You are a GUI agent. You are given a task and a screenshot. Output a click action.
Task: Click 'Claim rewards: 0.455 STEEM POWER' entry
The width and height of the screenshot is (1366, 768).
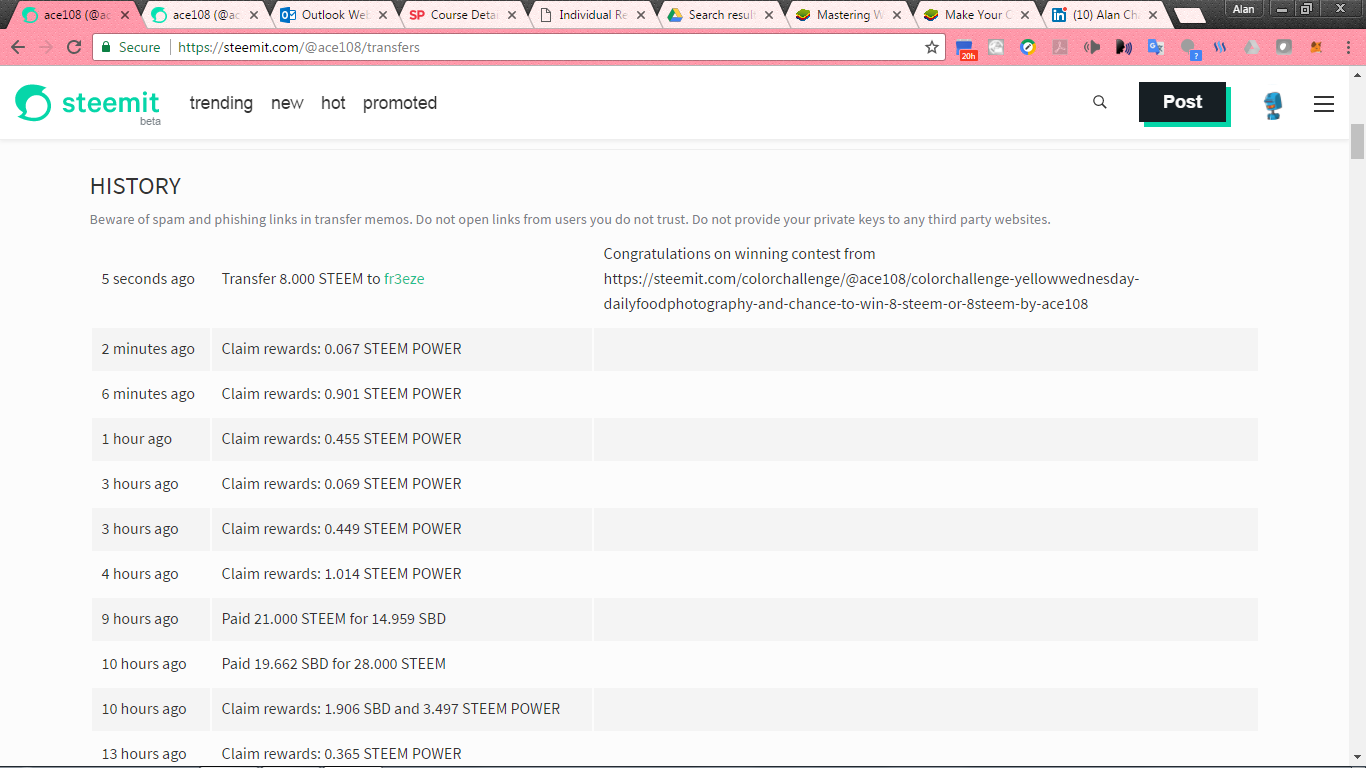342,439
